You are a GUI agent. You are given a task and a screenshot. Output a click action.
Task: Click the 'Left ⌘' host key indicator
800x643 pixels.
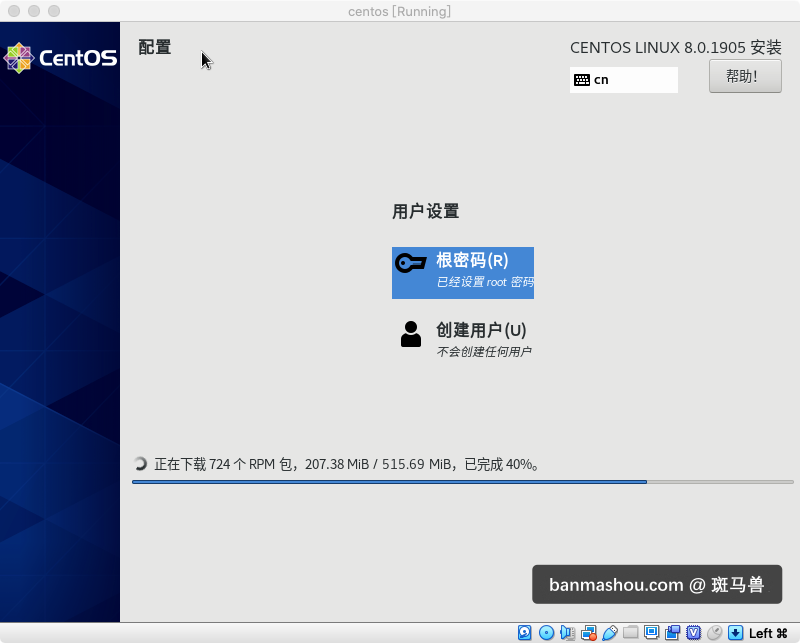pyautogui.click(x=768, y=633)
